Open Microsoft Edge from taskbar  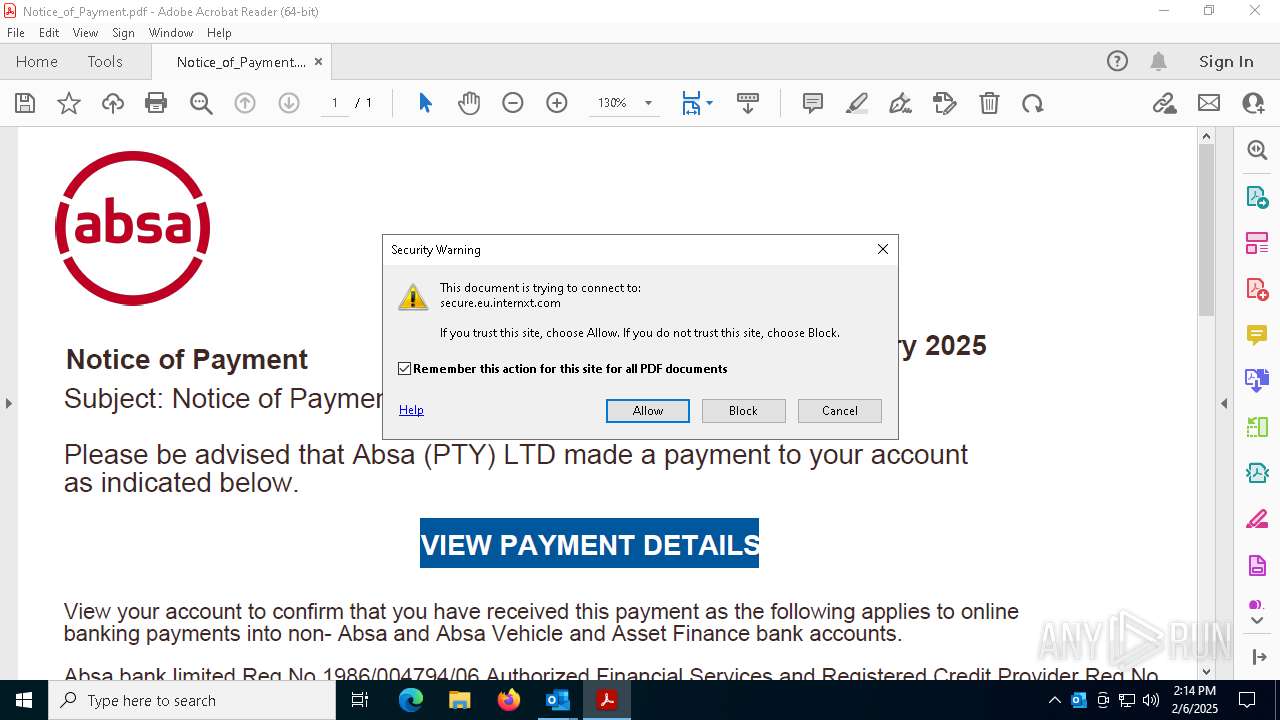411,700
